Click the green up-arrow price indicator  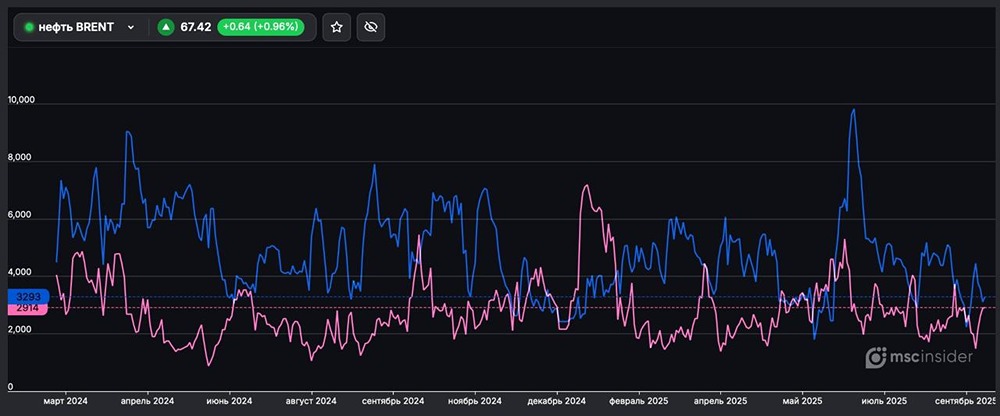166,27
